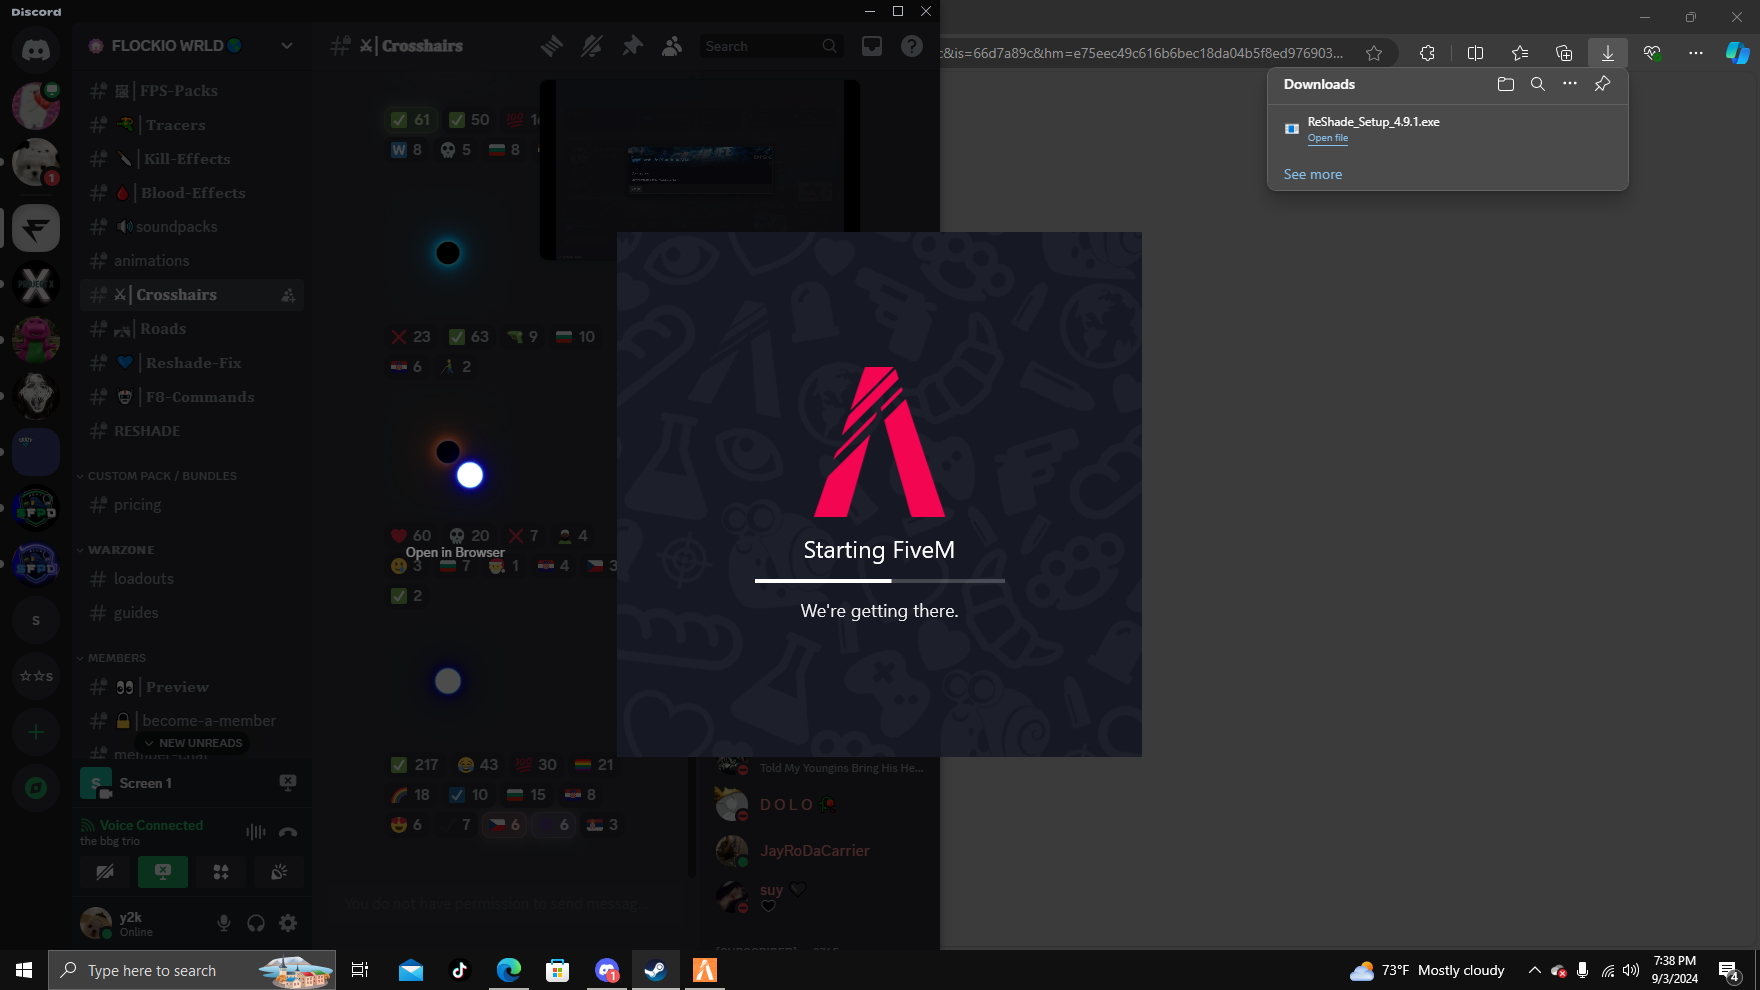Open the soundboard in voice panel
This screenshot has height=990, width=1760.
point(279,872)
